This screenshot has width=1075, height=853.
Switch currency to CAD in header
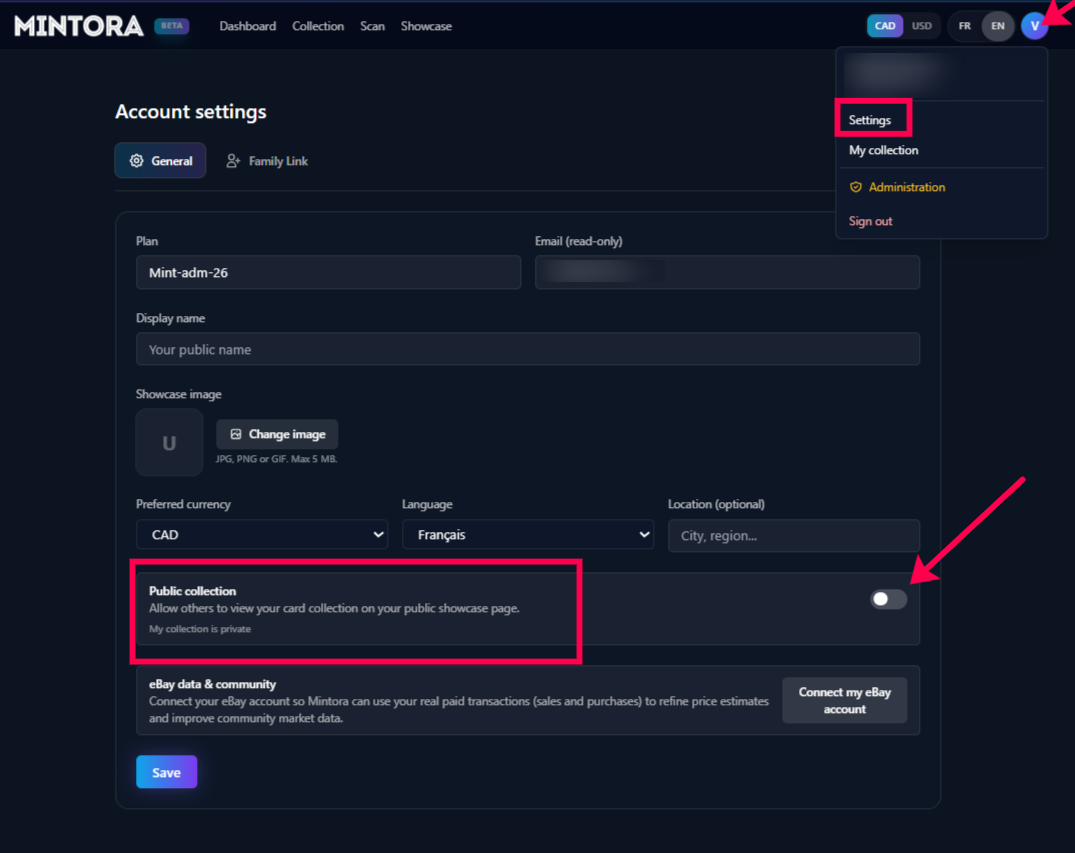pyautogui.click(x=885, y=26)
